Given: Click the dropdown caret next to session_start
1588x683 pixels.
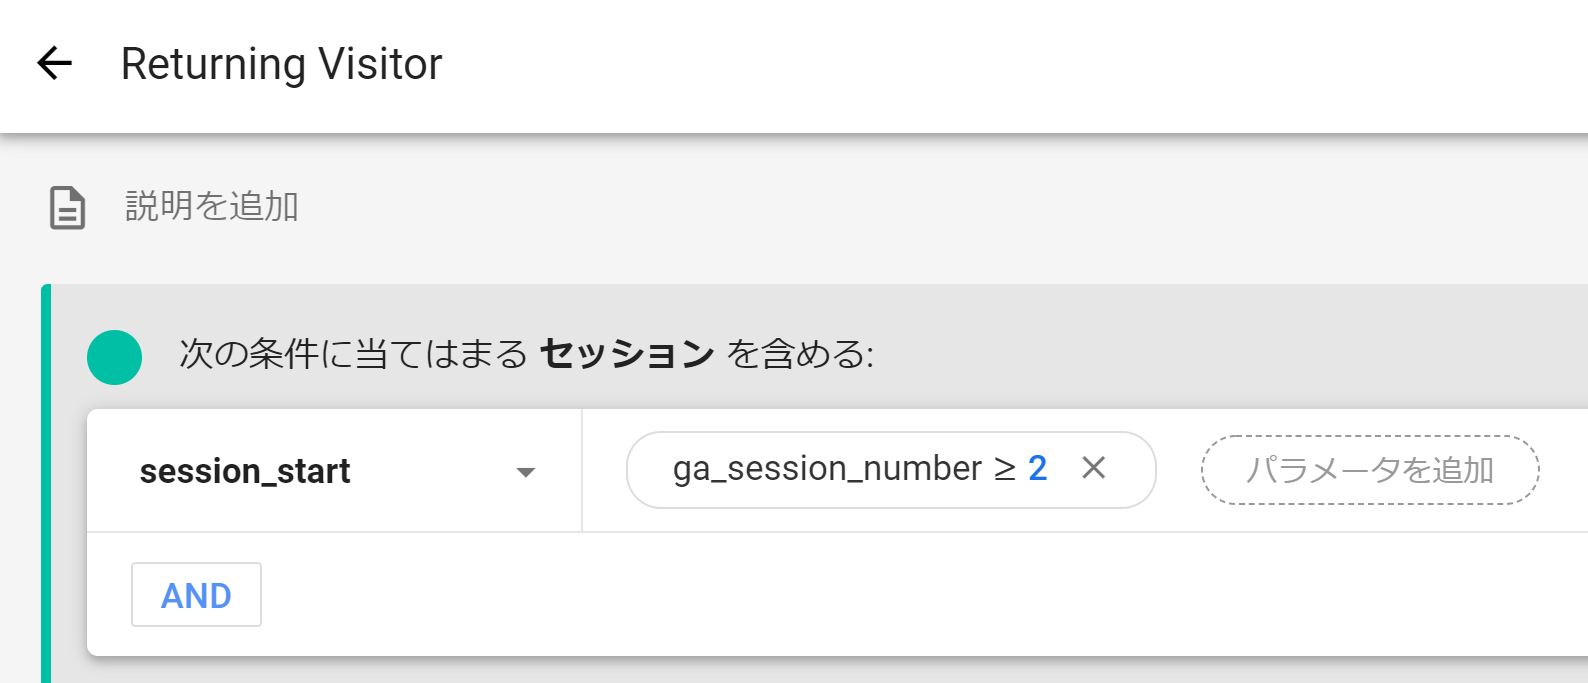Looking at the screenshot, I should click(527, 471).
